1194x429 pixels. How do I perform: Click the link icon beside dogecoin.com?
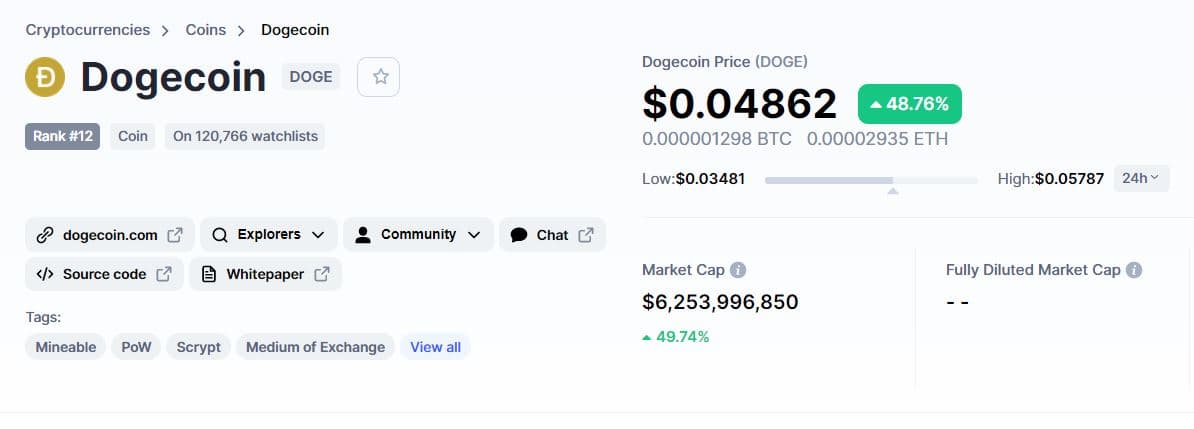[44, 235]
